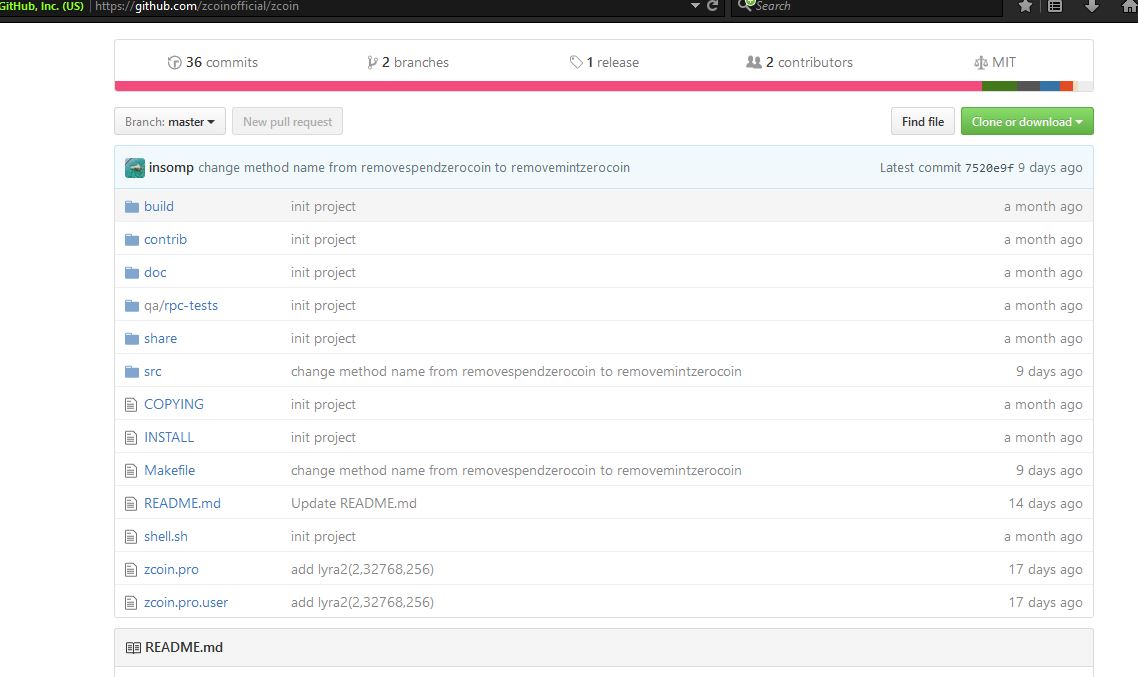
Task: Click the share folder icon
Action: click(131, 339)
